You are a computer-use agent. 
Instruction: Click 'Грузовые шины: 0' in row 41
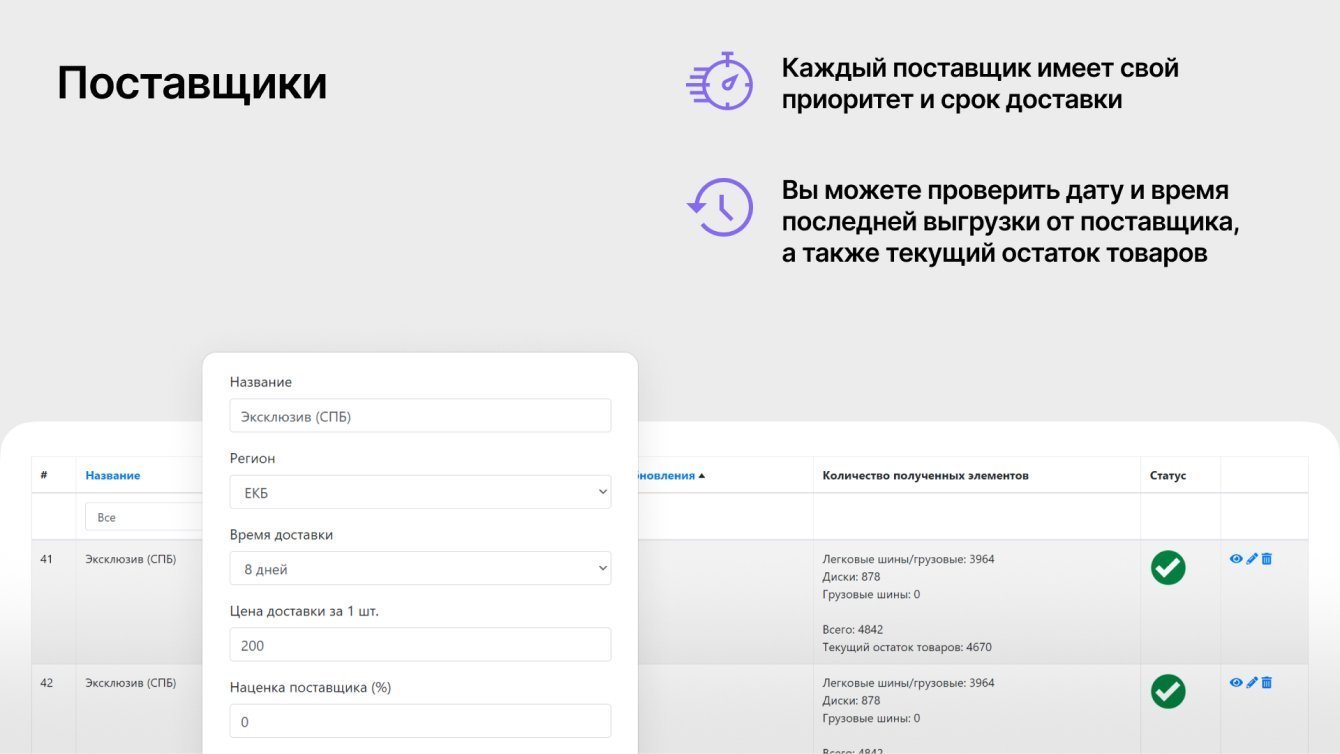click(x=871, y=594)
